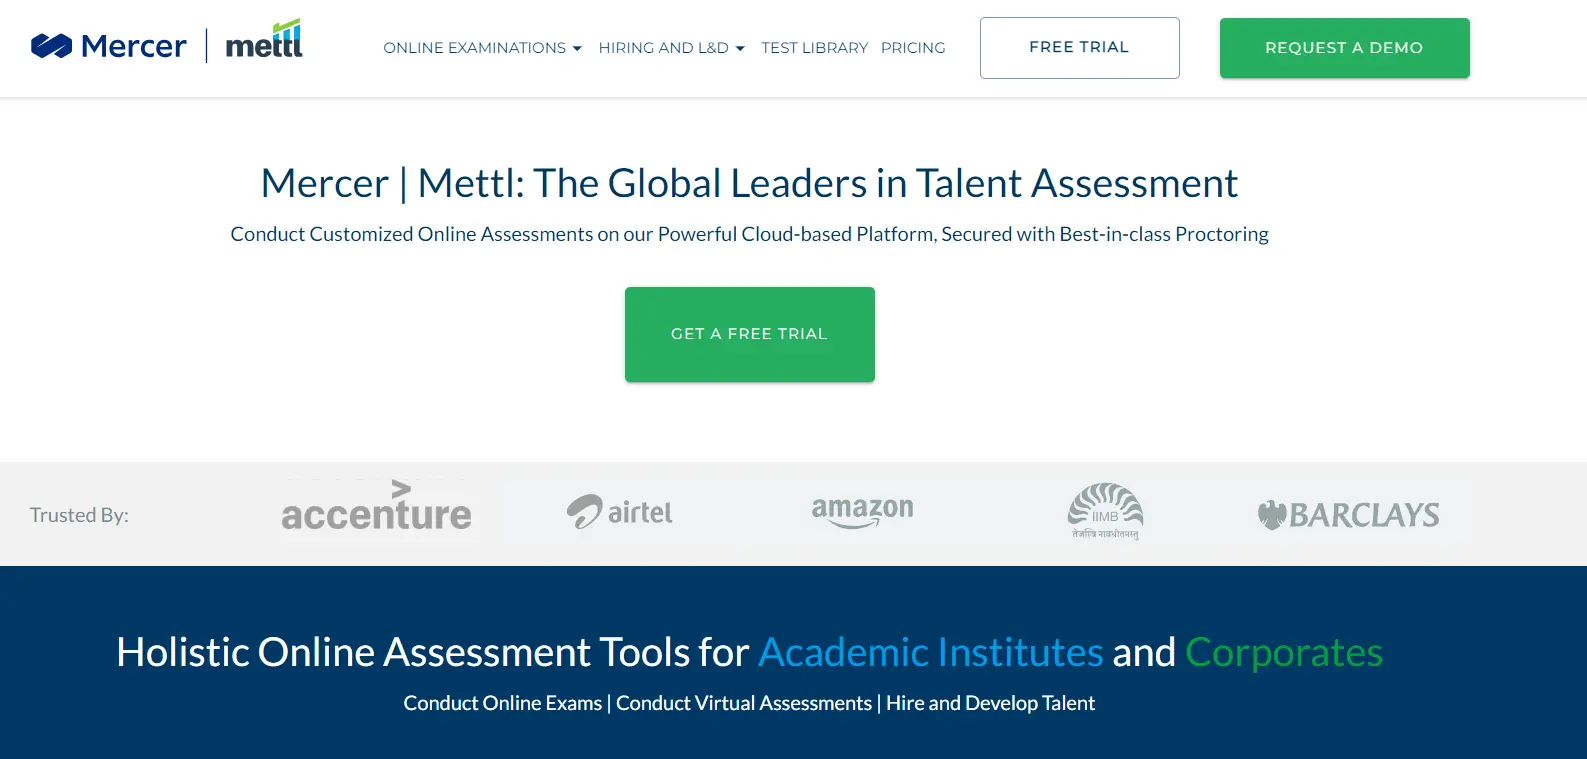Image resolution: width=1587 pixels, height=759 pixels.
Task: Click the 'Conduct Virtual Assessments' text
Action: tap(744, 703)
